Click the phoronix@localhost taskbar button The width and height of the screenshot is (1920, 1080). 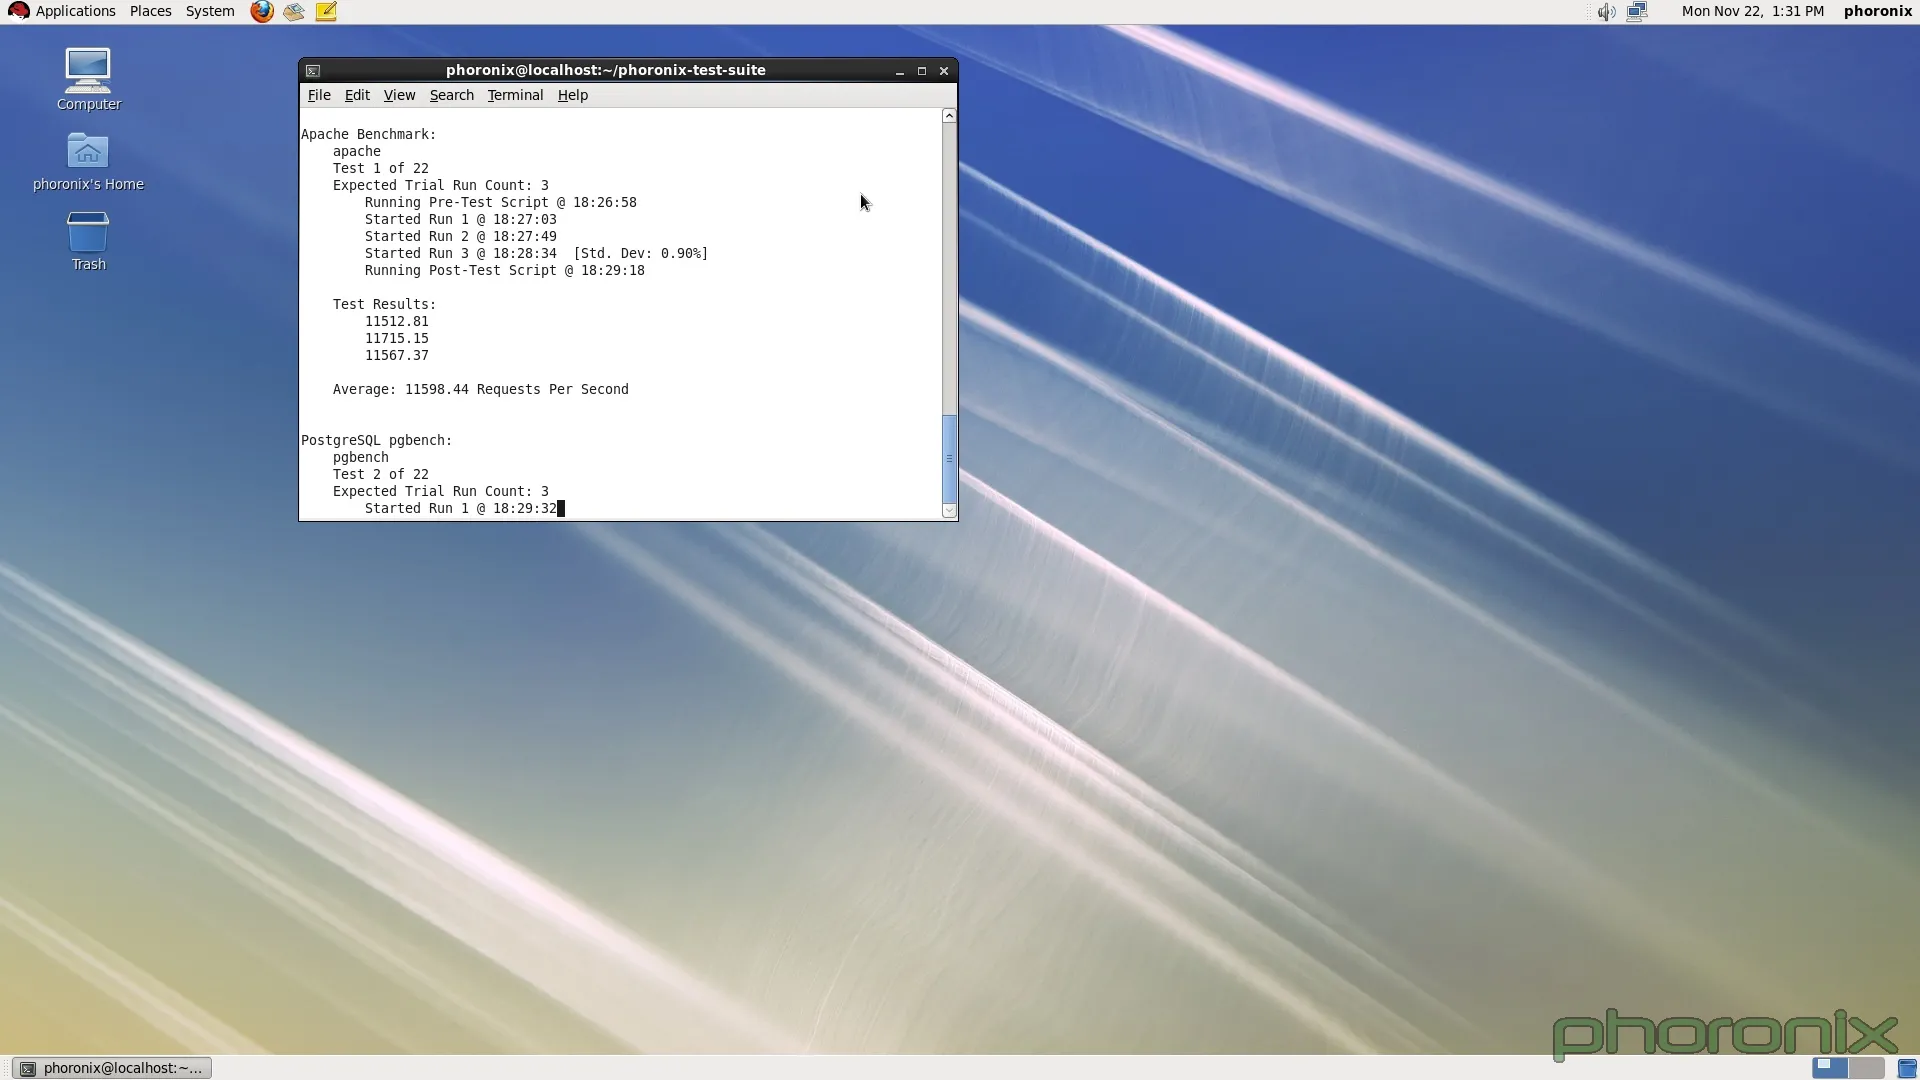pyautogui.click(x=112, y=1068)
